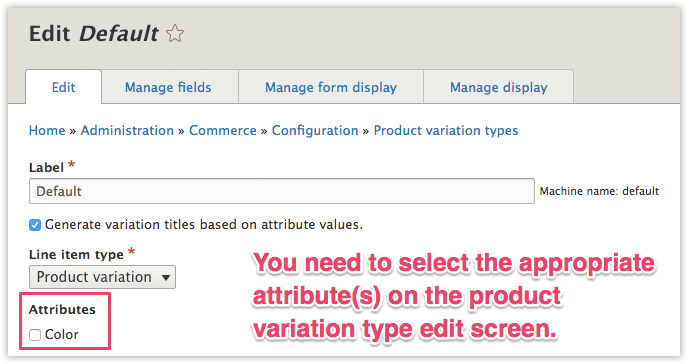This screenshot has width=688, height=364.
Task: Select the Machine name: default text
Action: click(599, 191)
